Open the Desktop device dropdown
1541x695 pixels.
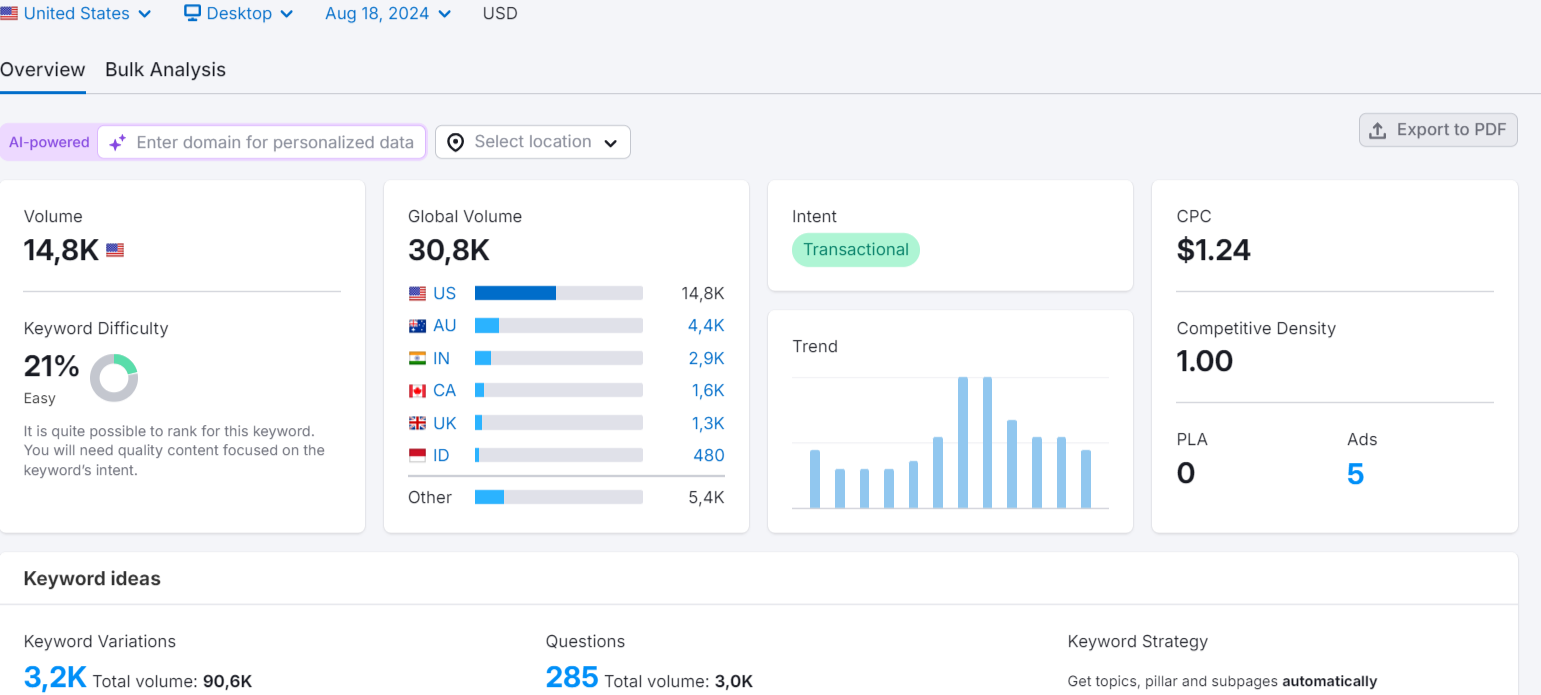[239, 14]
